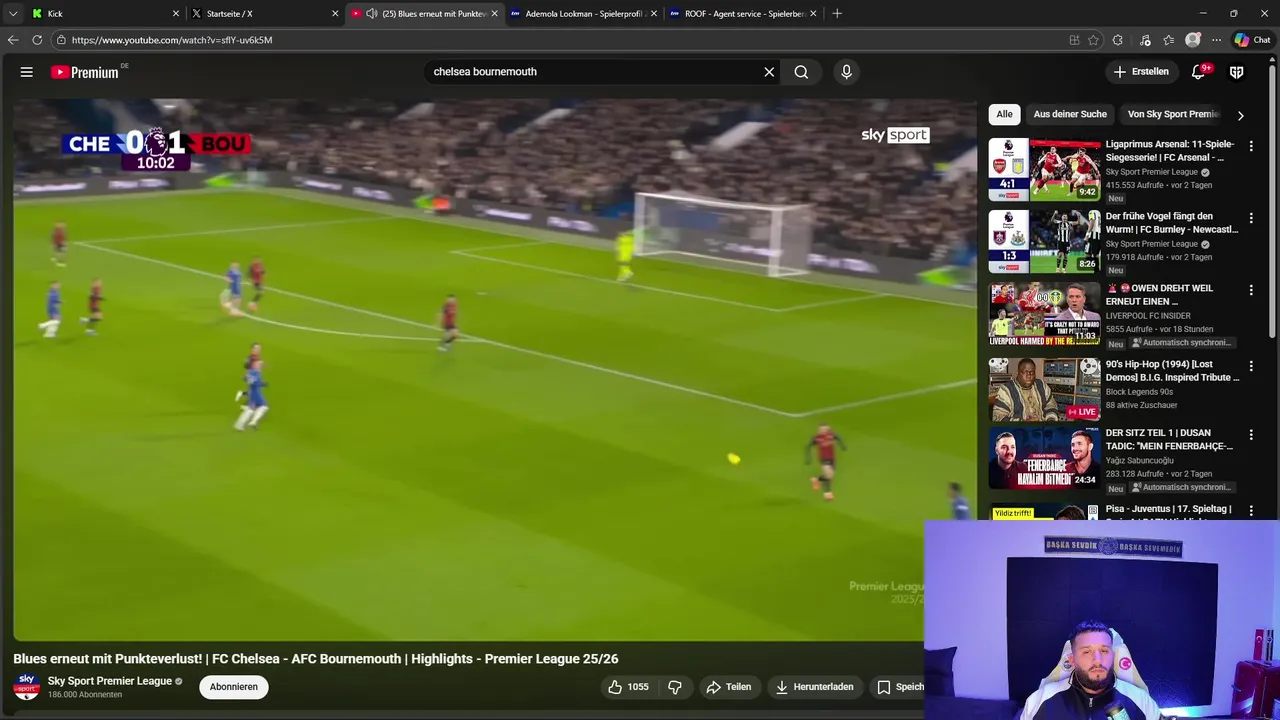Open the Sky Sport channel avatar

click(27, 687)
